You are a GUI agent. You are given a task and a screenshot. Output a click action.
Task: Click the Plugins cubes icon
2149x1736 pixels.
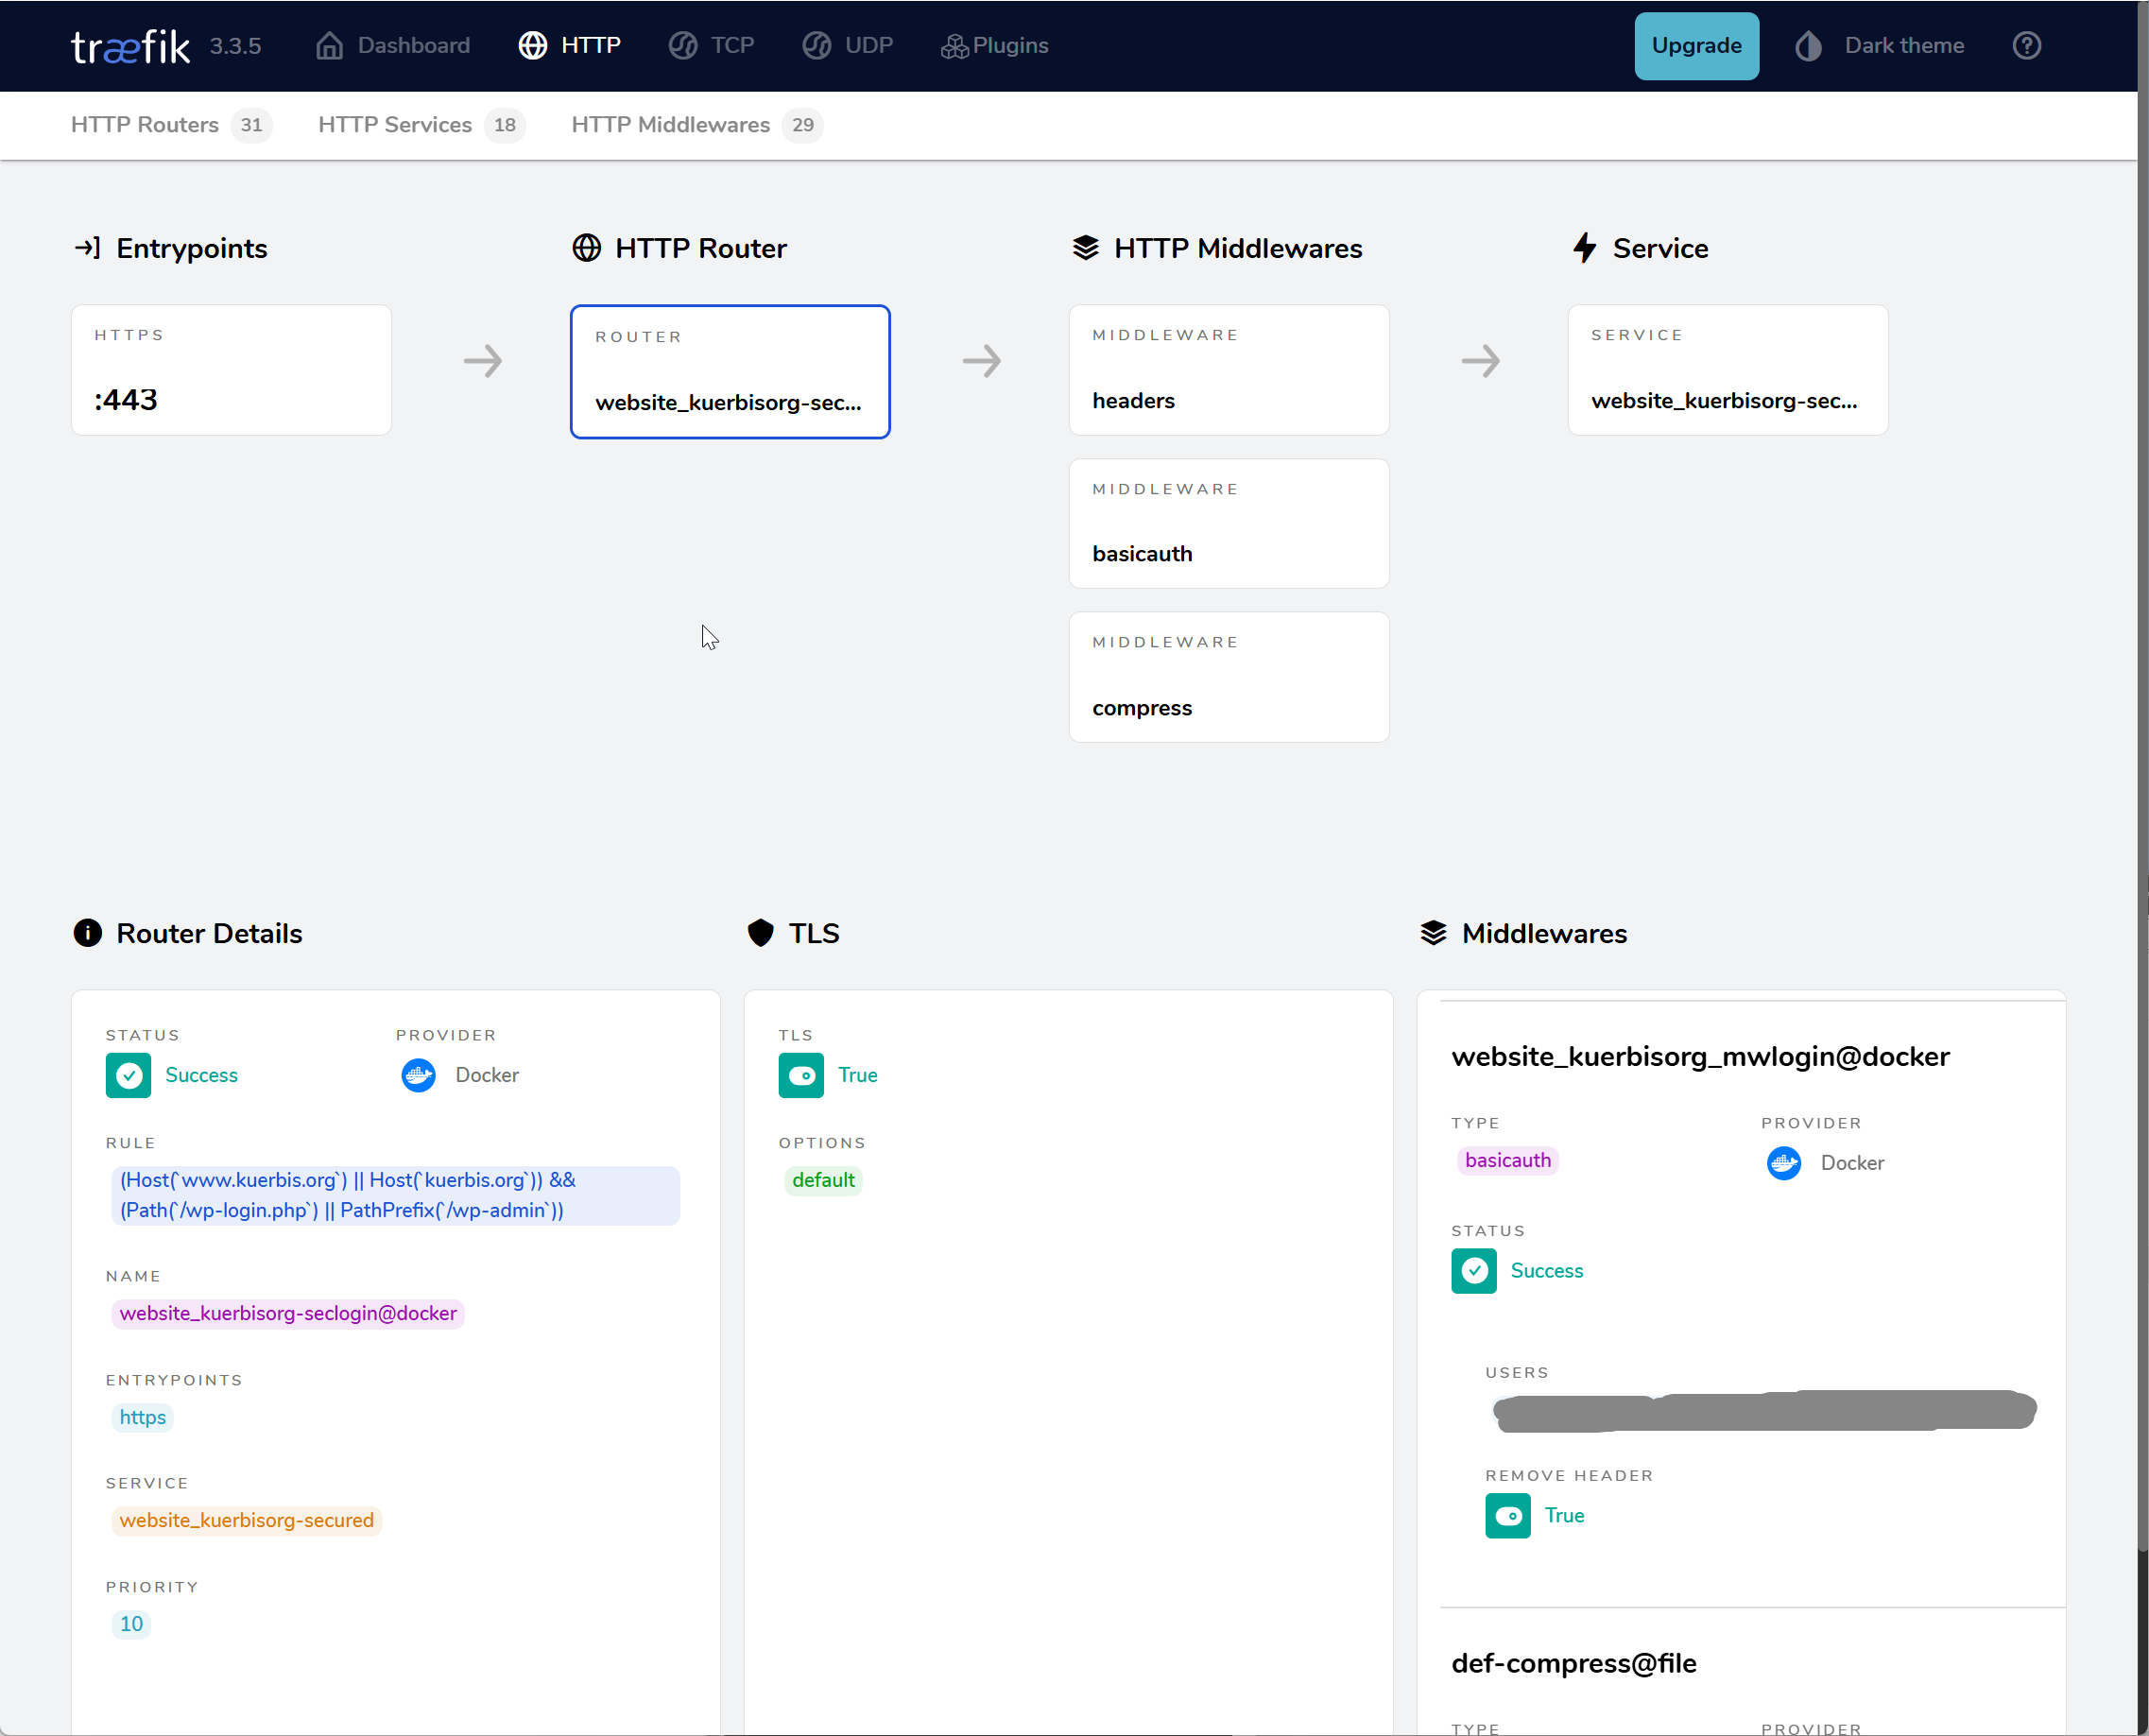[954, 46]
